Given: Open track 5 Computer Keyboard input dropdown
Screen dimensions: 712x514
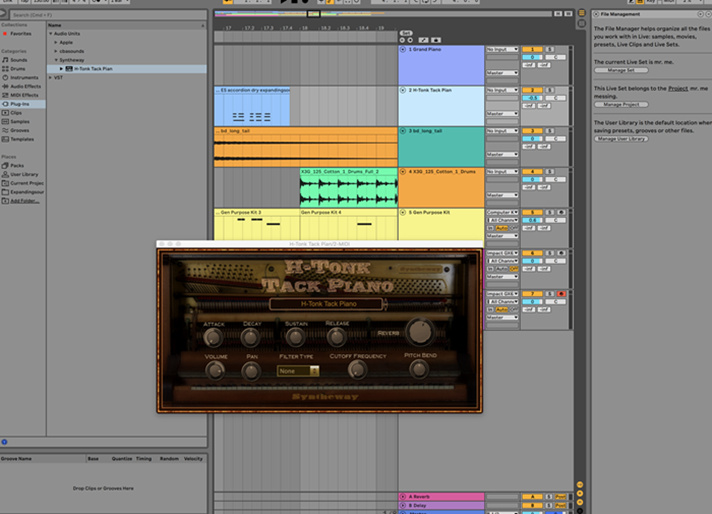Looking at the screenshot, I should 502,212.
